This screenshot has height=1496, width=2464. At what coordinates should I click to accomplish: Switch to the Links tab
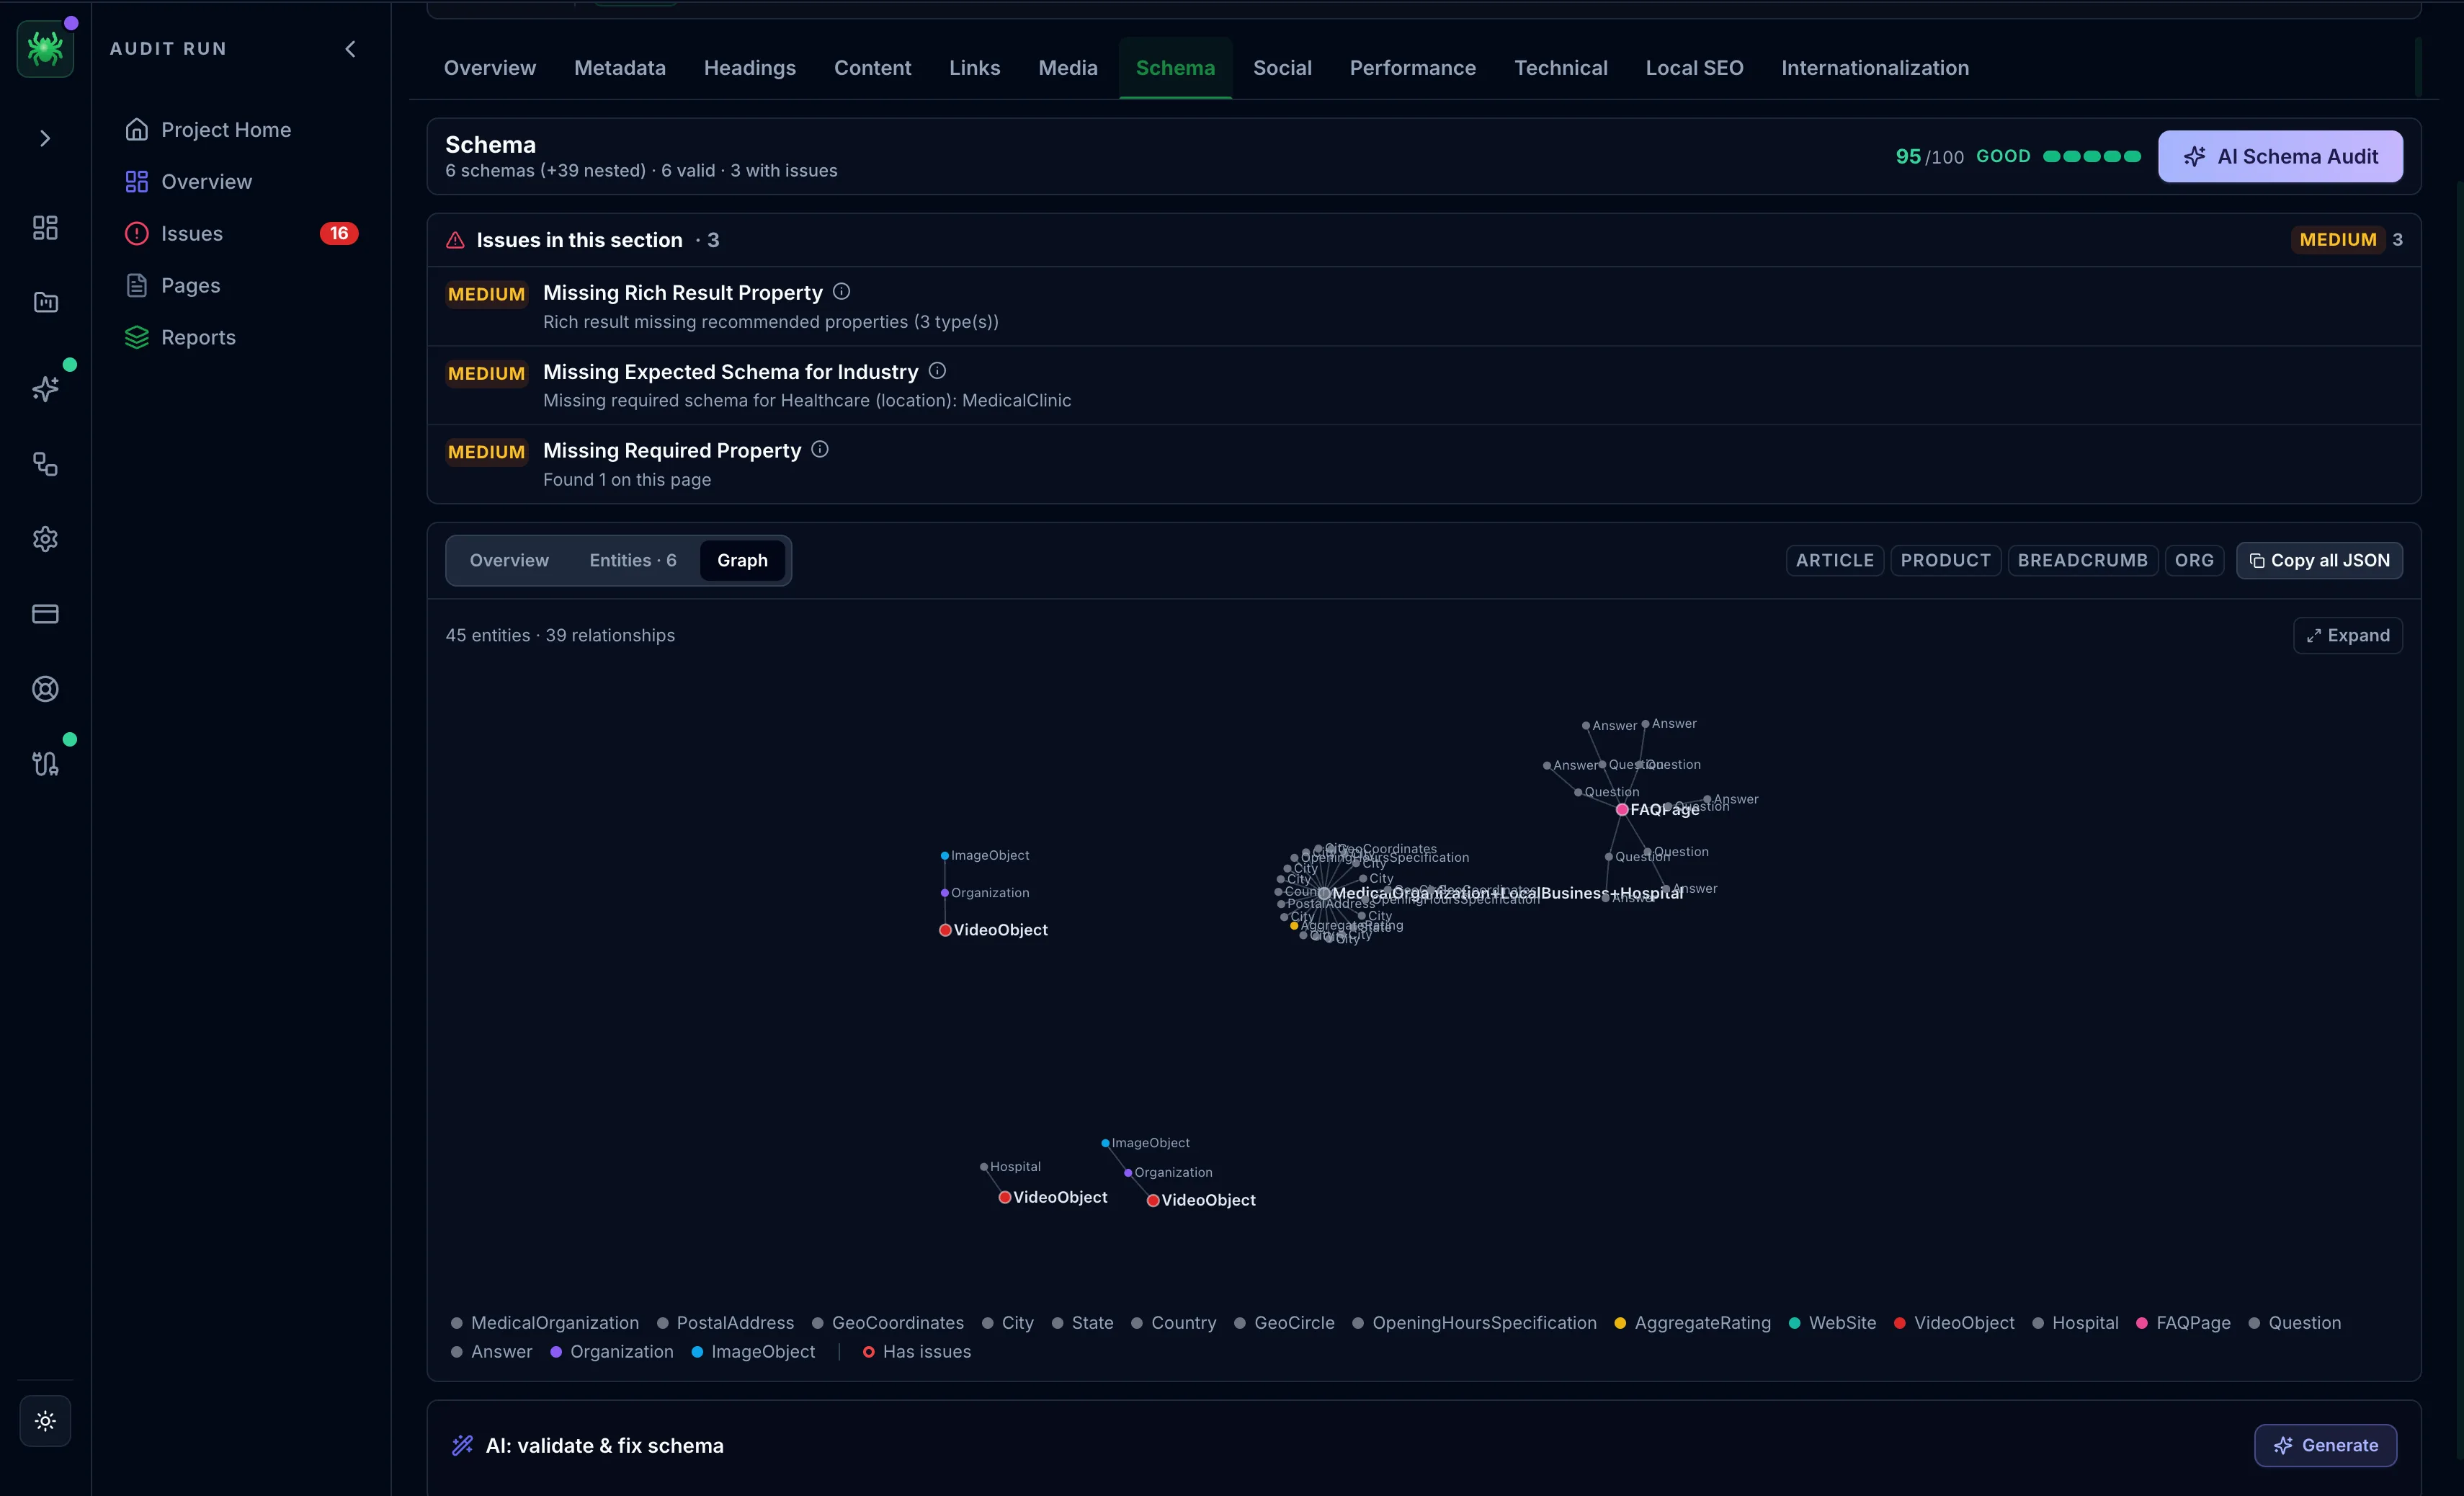tap(975, 68)
